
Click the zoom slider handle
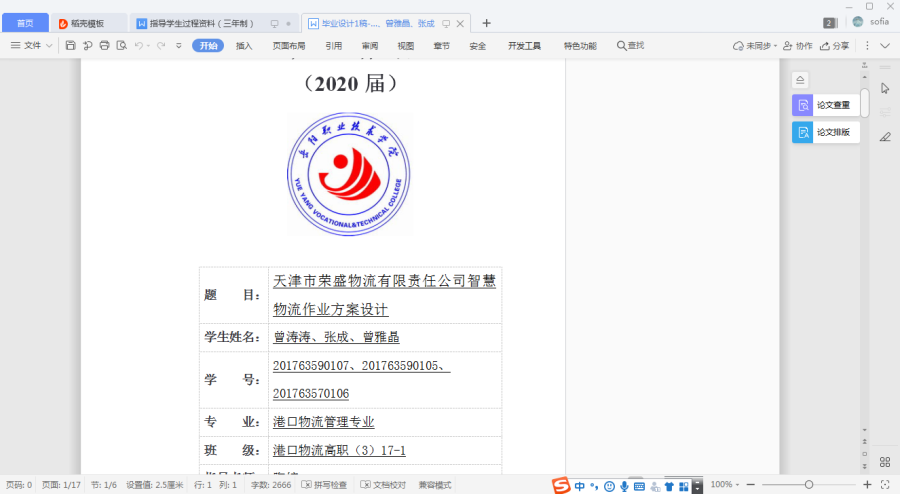coord(809,485)
